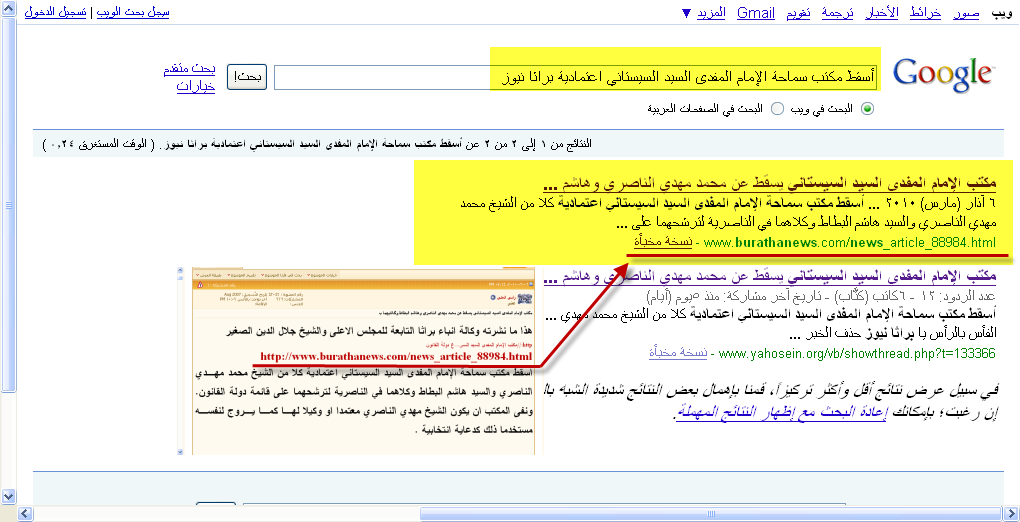Select البحث في ويب radio button
The height and width of the screenshot is (522, 1020).
(867, 109)
